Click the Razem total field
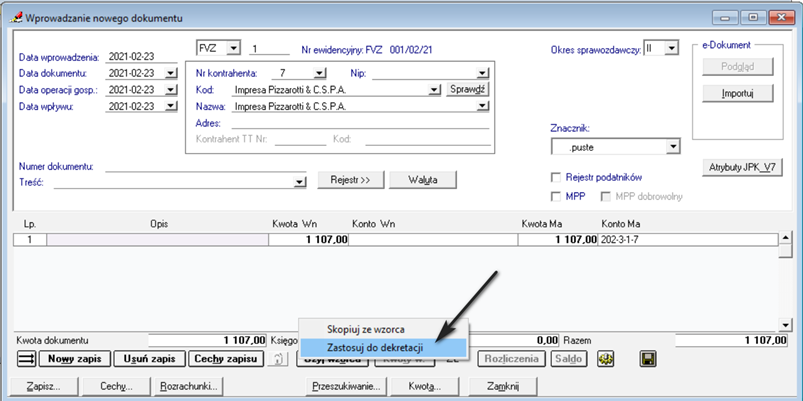Image resolution: width=803 pixels, height=401 pixels. pyautogui.click(x=731, y=340)
